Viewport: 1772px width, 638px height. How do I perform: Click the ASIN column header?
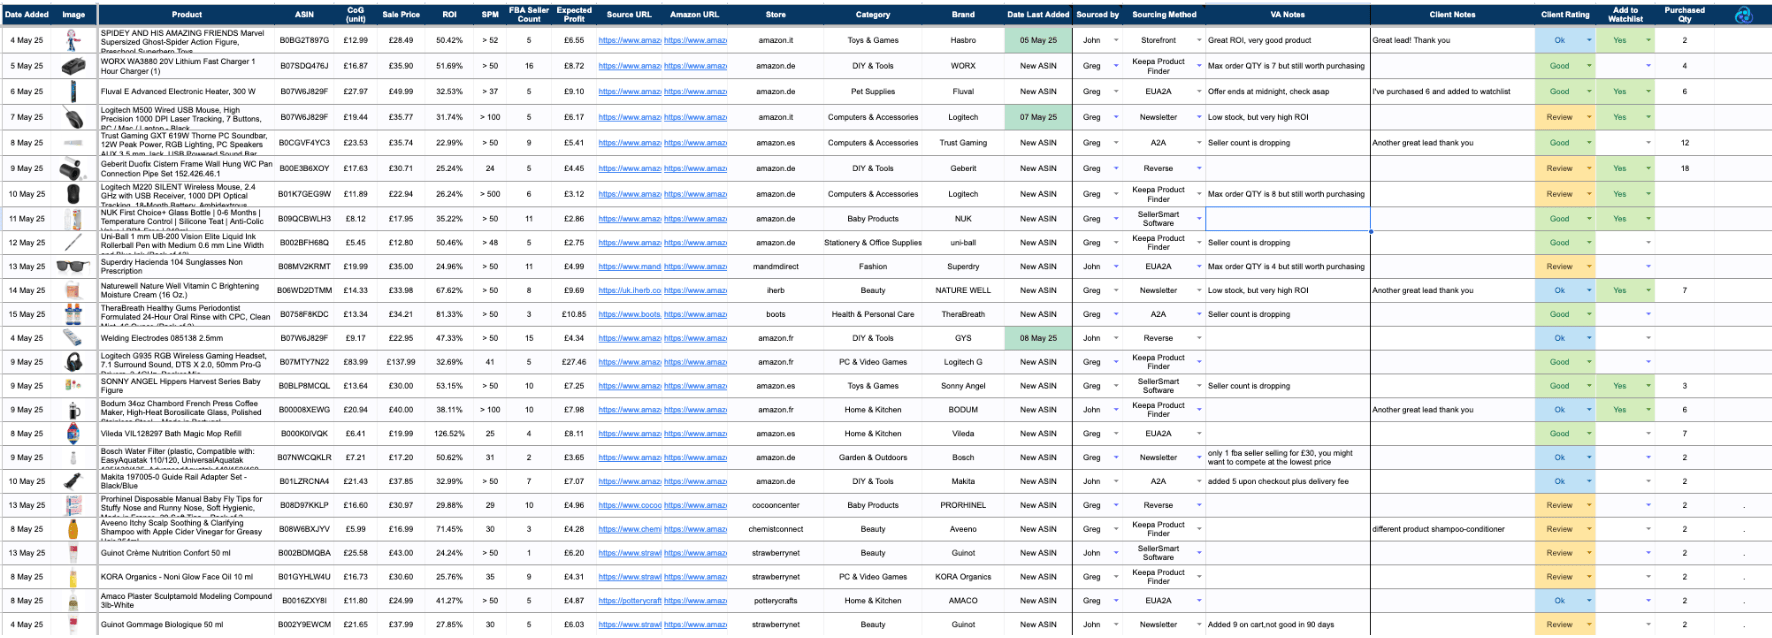(x=304, y=15)
